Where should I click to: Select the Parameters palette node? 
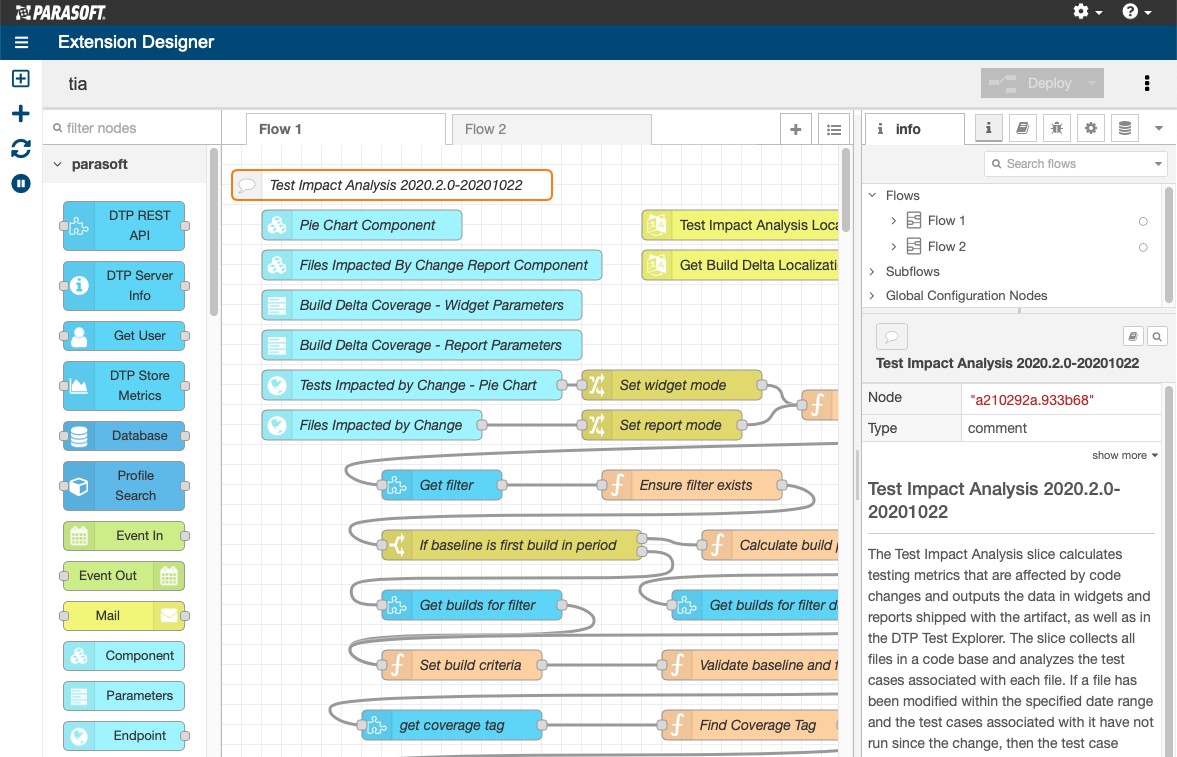tap(124, 695)
